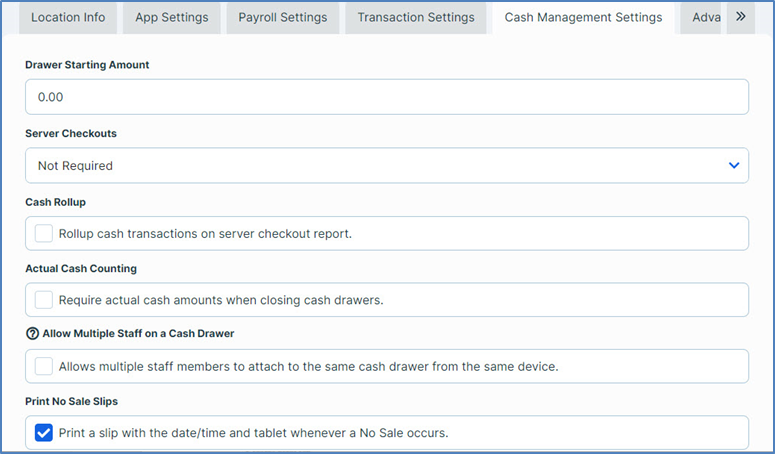Click the help icon beside Allow Multiple Staff
Image resolution: width=775 pixels, height=454 pixels.
point(32,333)
